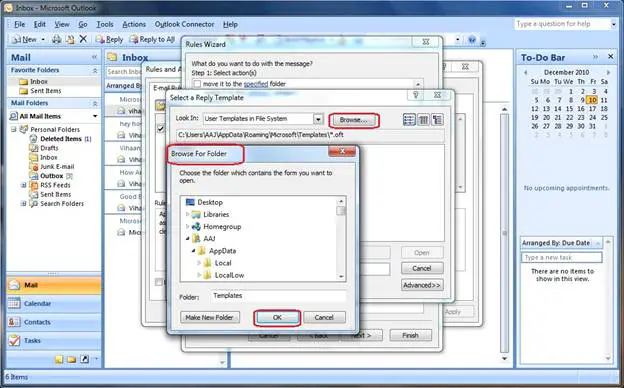This screenshot has width=624, height=388.
Task: Click the list view icon in template dialog
Action: pyautogui.click(x=423, y=119)
